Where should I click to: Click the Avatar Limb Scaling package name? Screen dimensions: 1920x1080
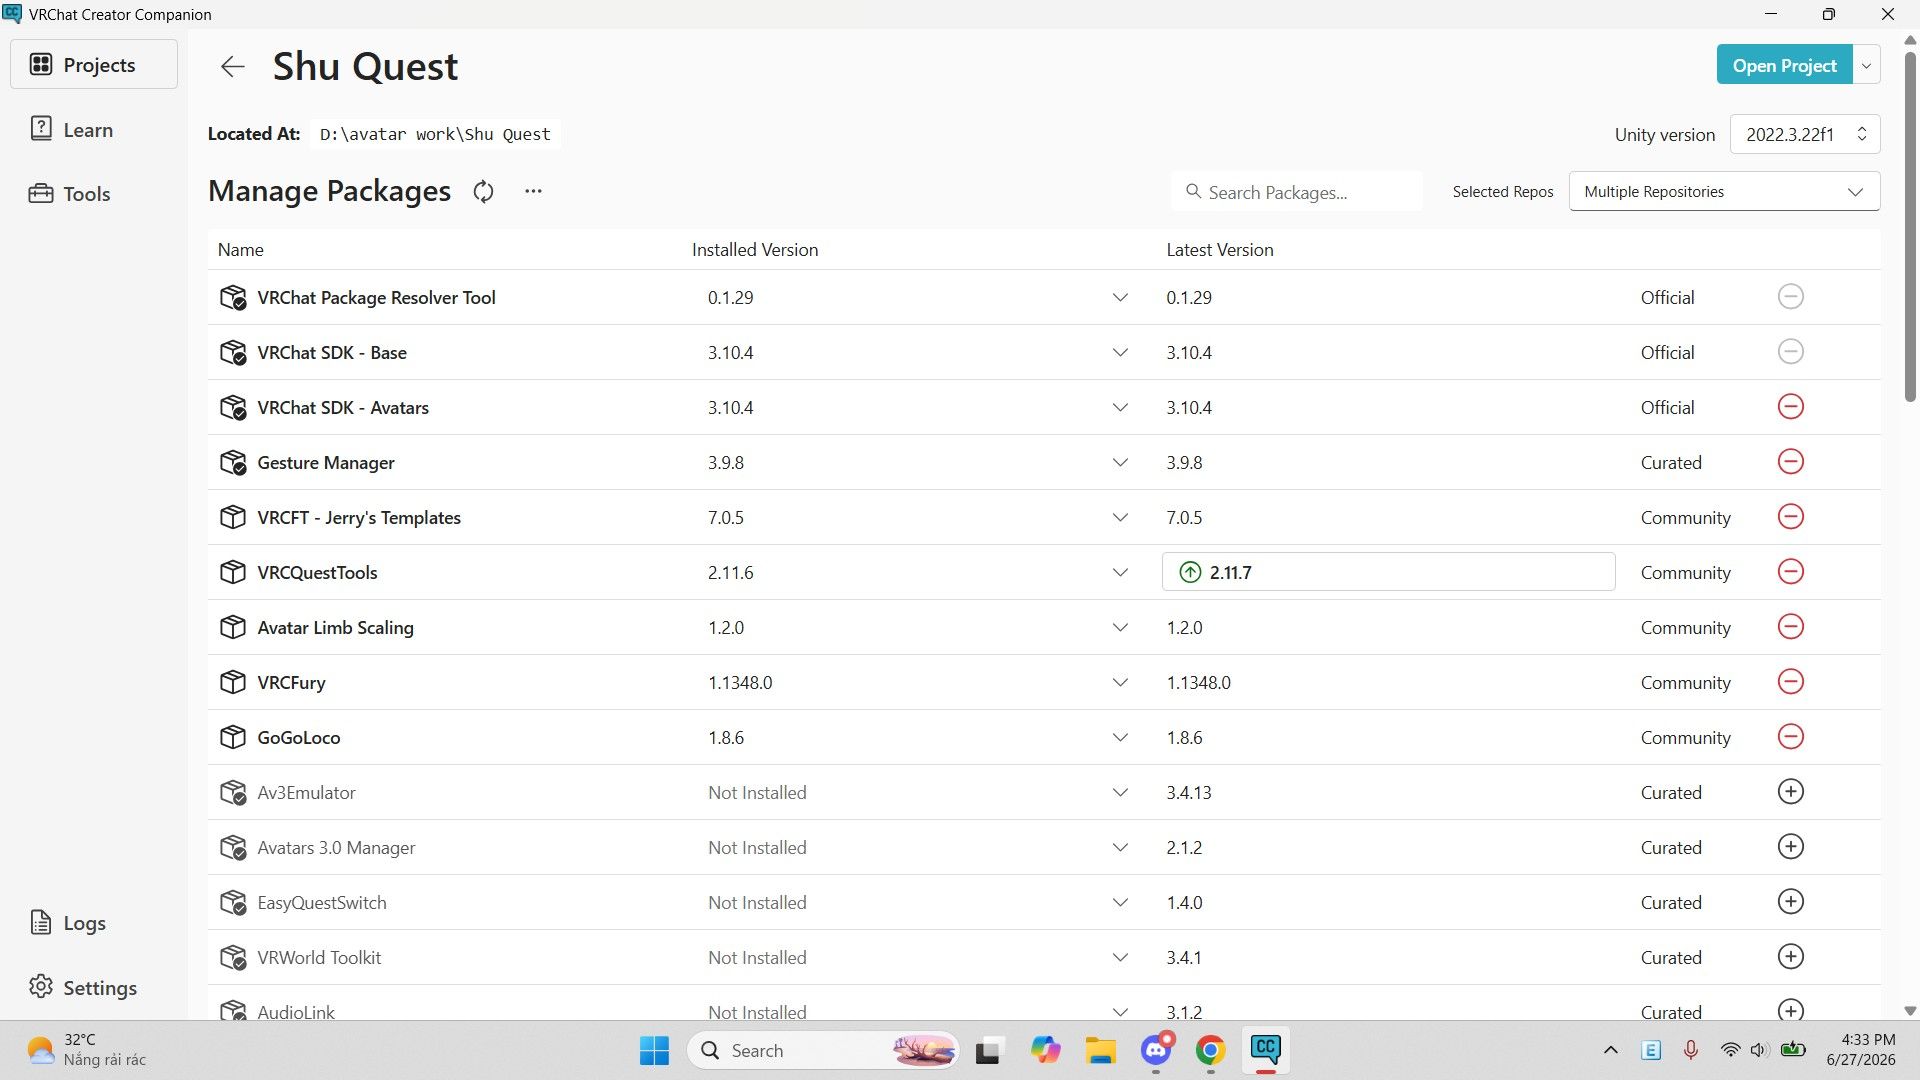pyautogui.click(x=335, y=627)
